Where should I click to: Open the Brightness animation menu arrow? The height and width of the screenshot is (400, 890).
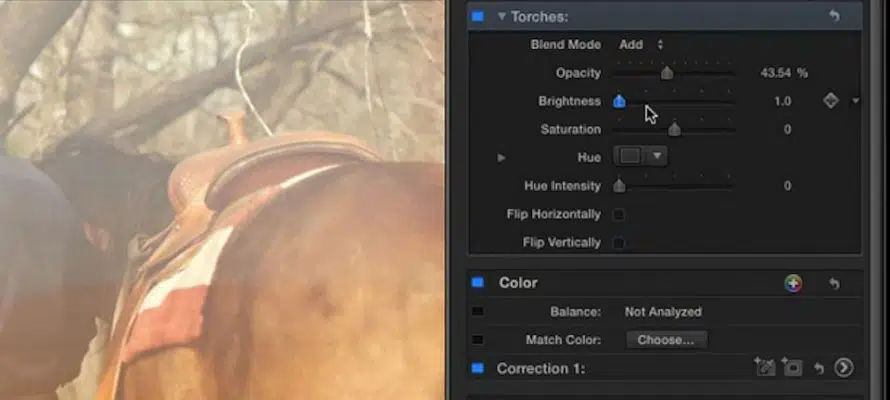click(x=855, y=101)
